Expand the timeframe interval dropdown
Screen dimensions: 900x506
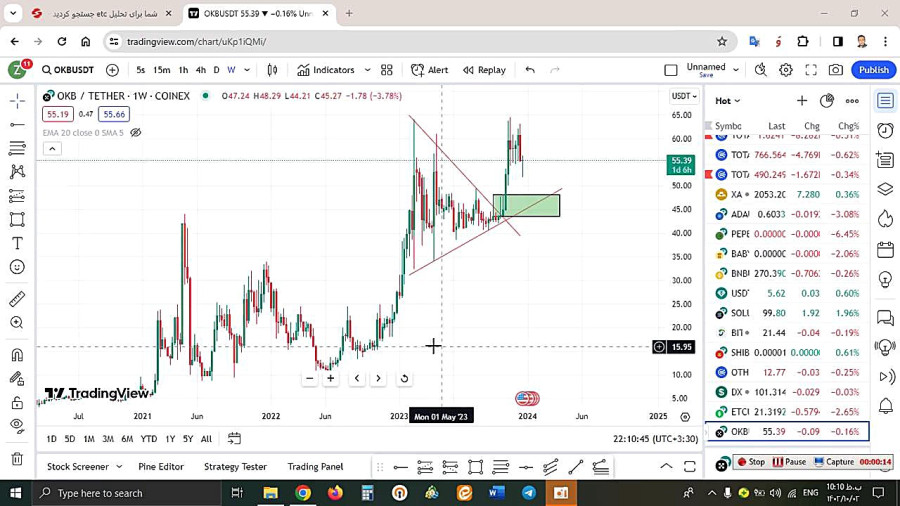point(247,70)
